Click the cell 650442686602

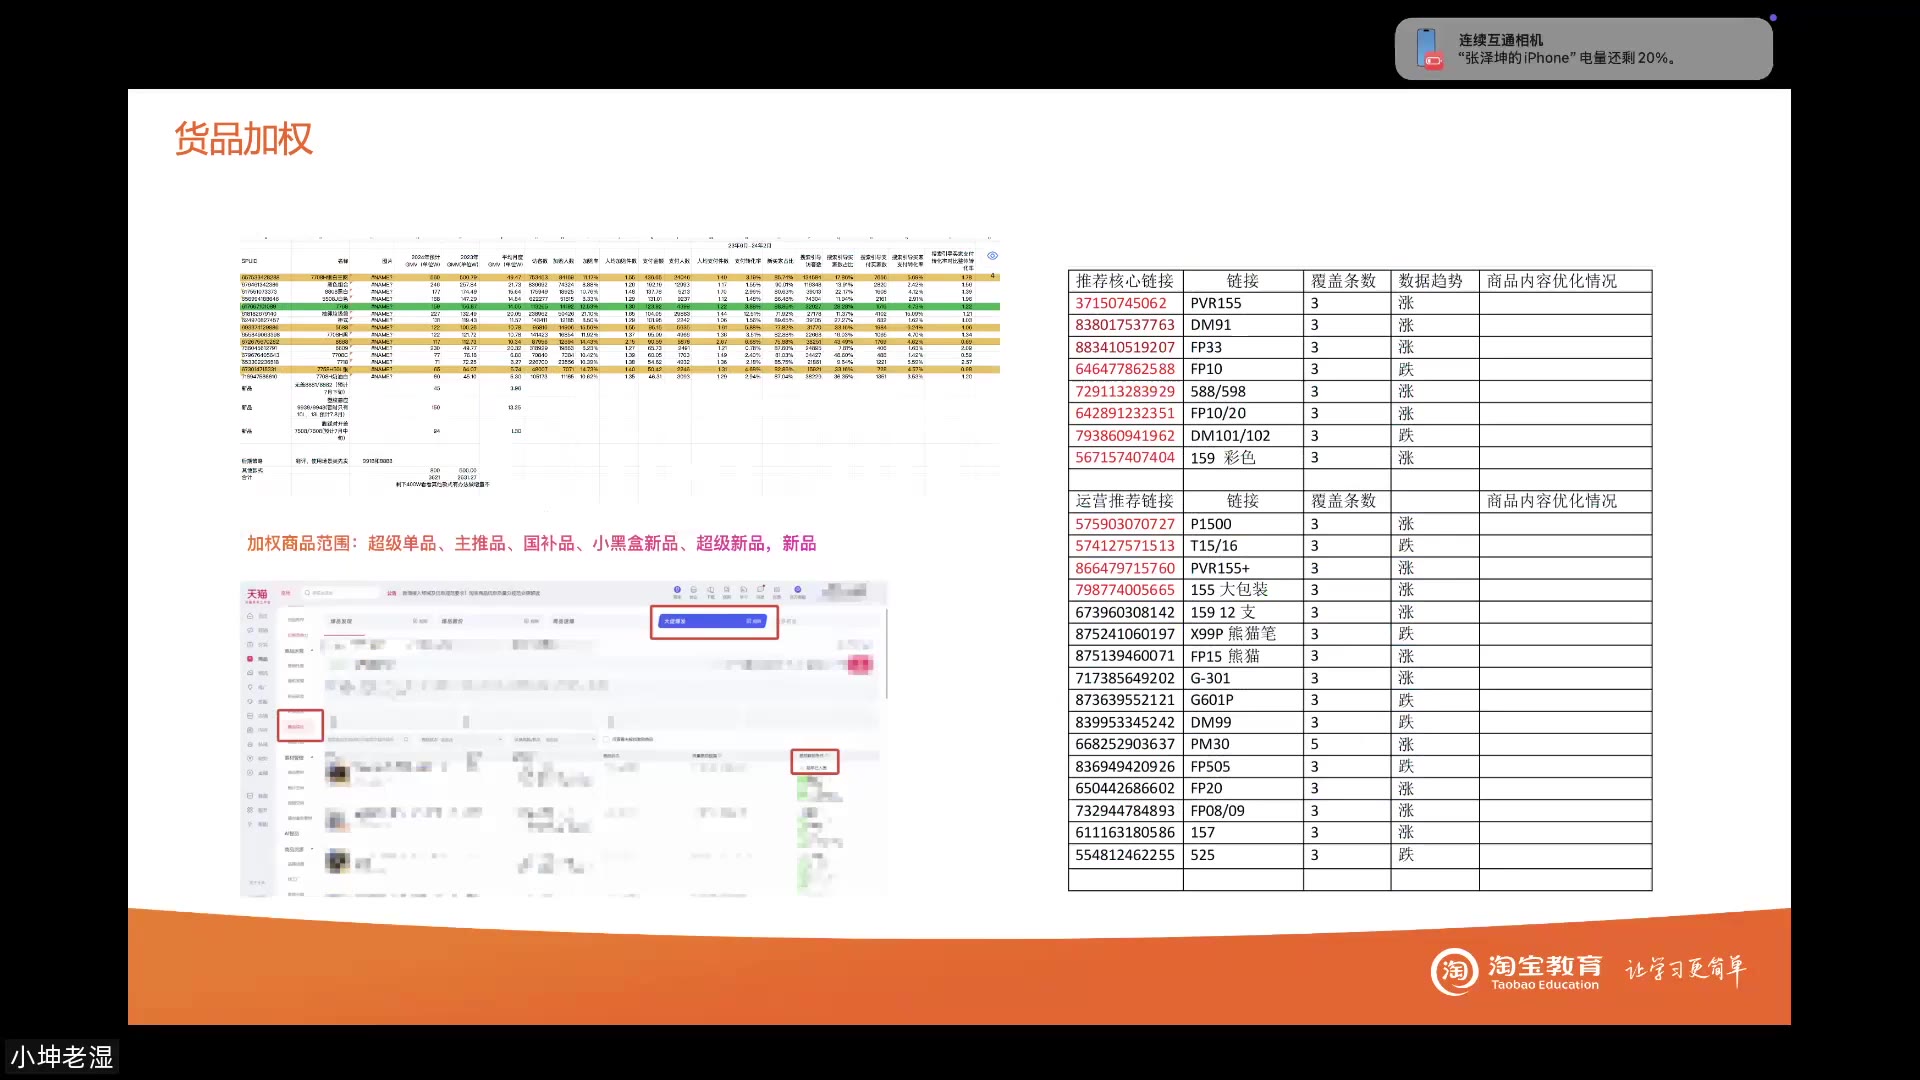[x=1125, y=788]
